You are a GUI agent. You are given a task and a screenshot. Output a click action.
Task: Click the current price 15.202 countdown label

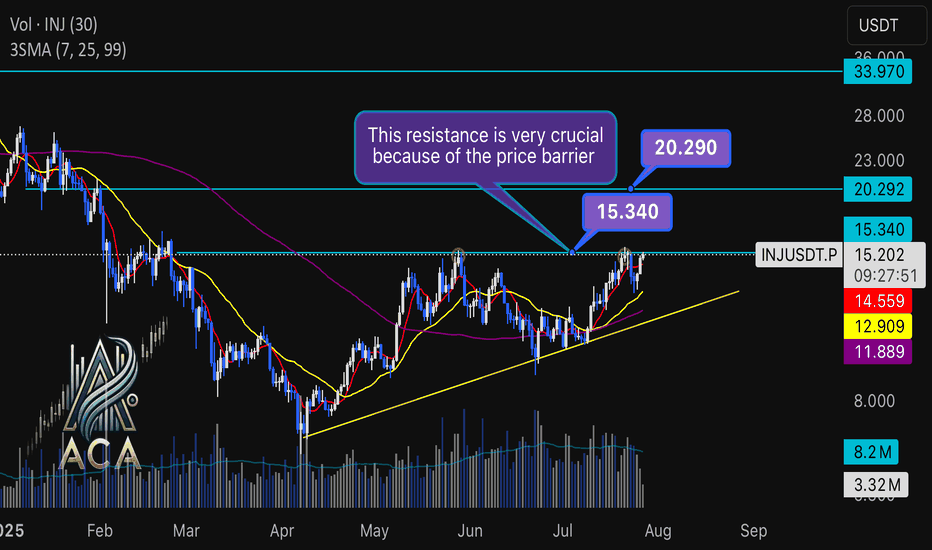884,265
